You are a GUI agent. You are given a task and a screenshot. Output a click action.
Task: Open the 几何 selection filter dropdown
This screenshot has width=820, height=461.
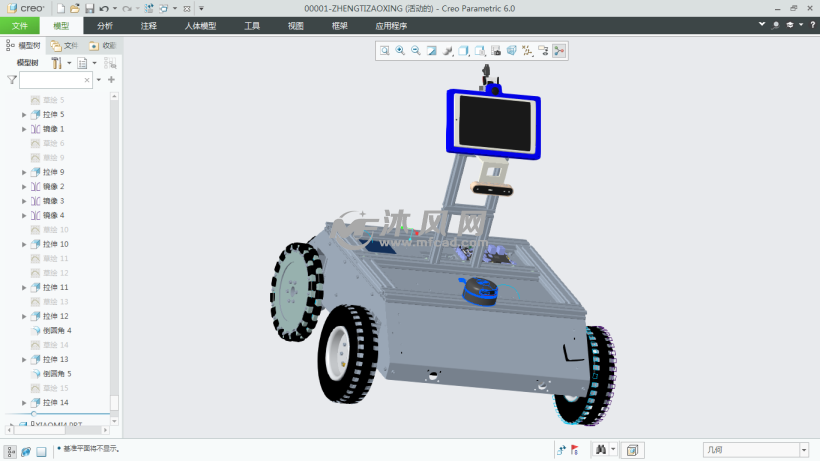[x=754, y=450]
